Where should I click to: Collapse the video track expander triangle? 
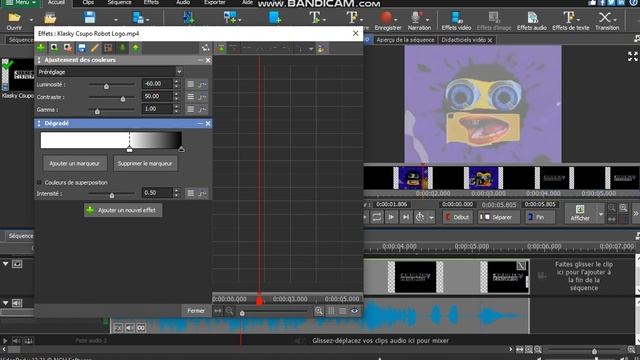coord(5,264)
